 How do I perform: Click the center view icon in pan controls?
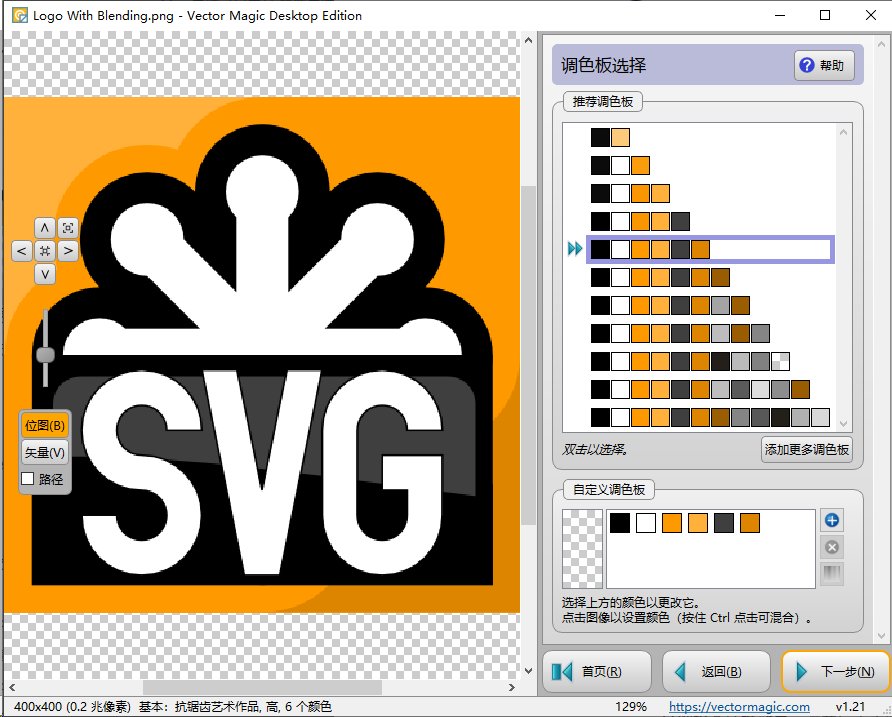45,251
